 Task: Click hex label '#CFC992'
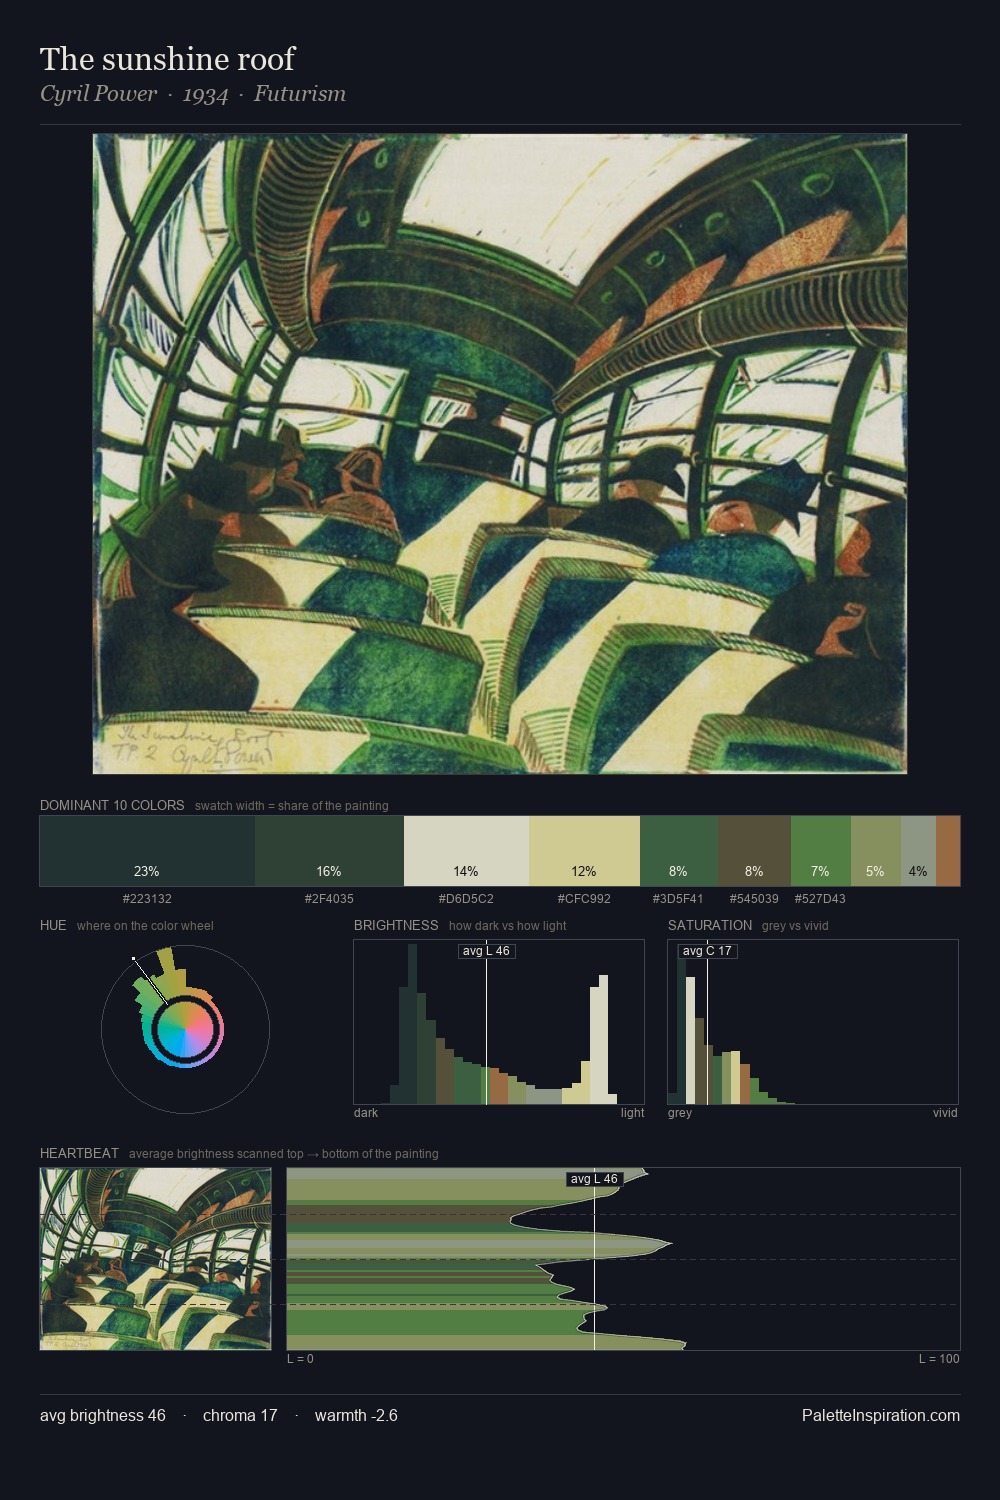tap(584, 899)
